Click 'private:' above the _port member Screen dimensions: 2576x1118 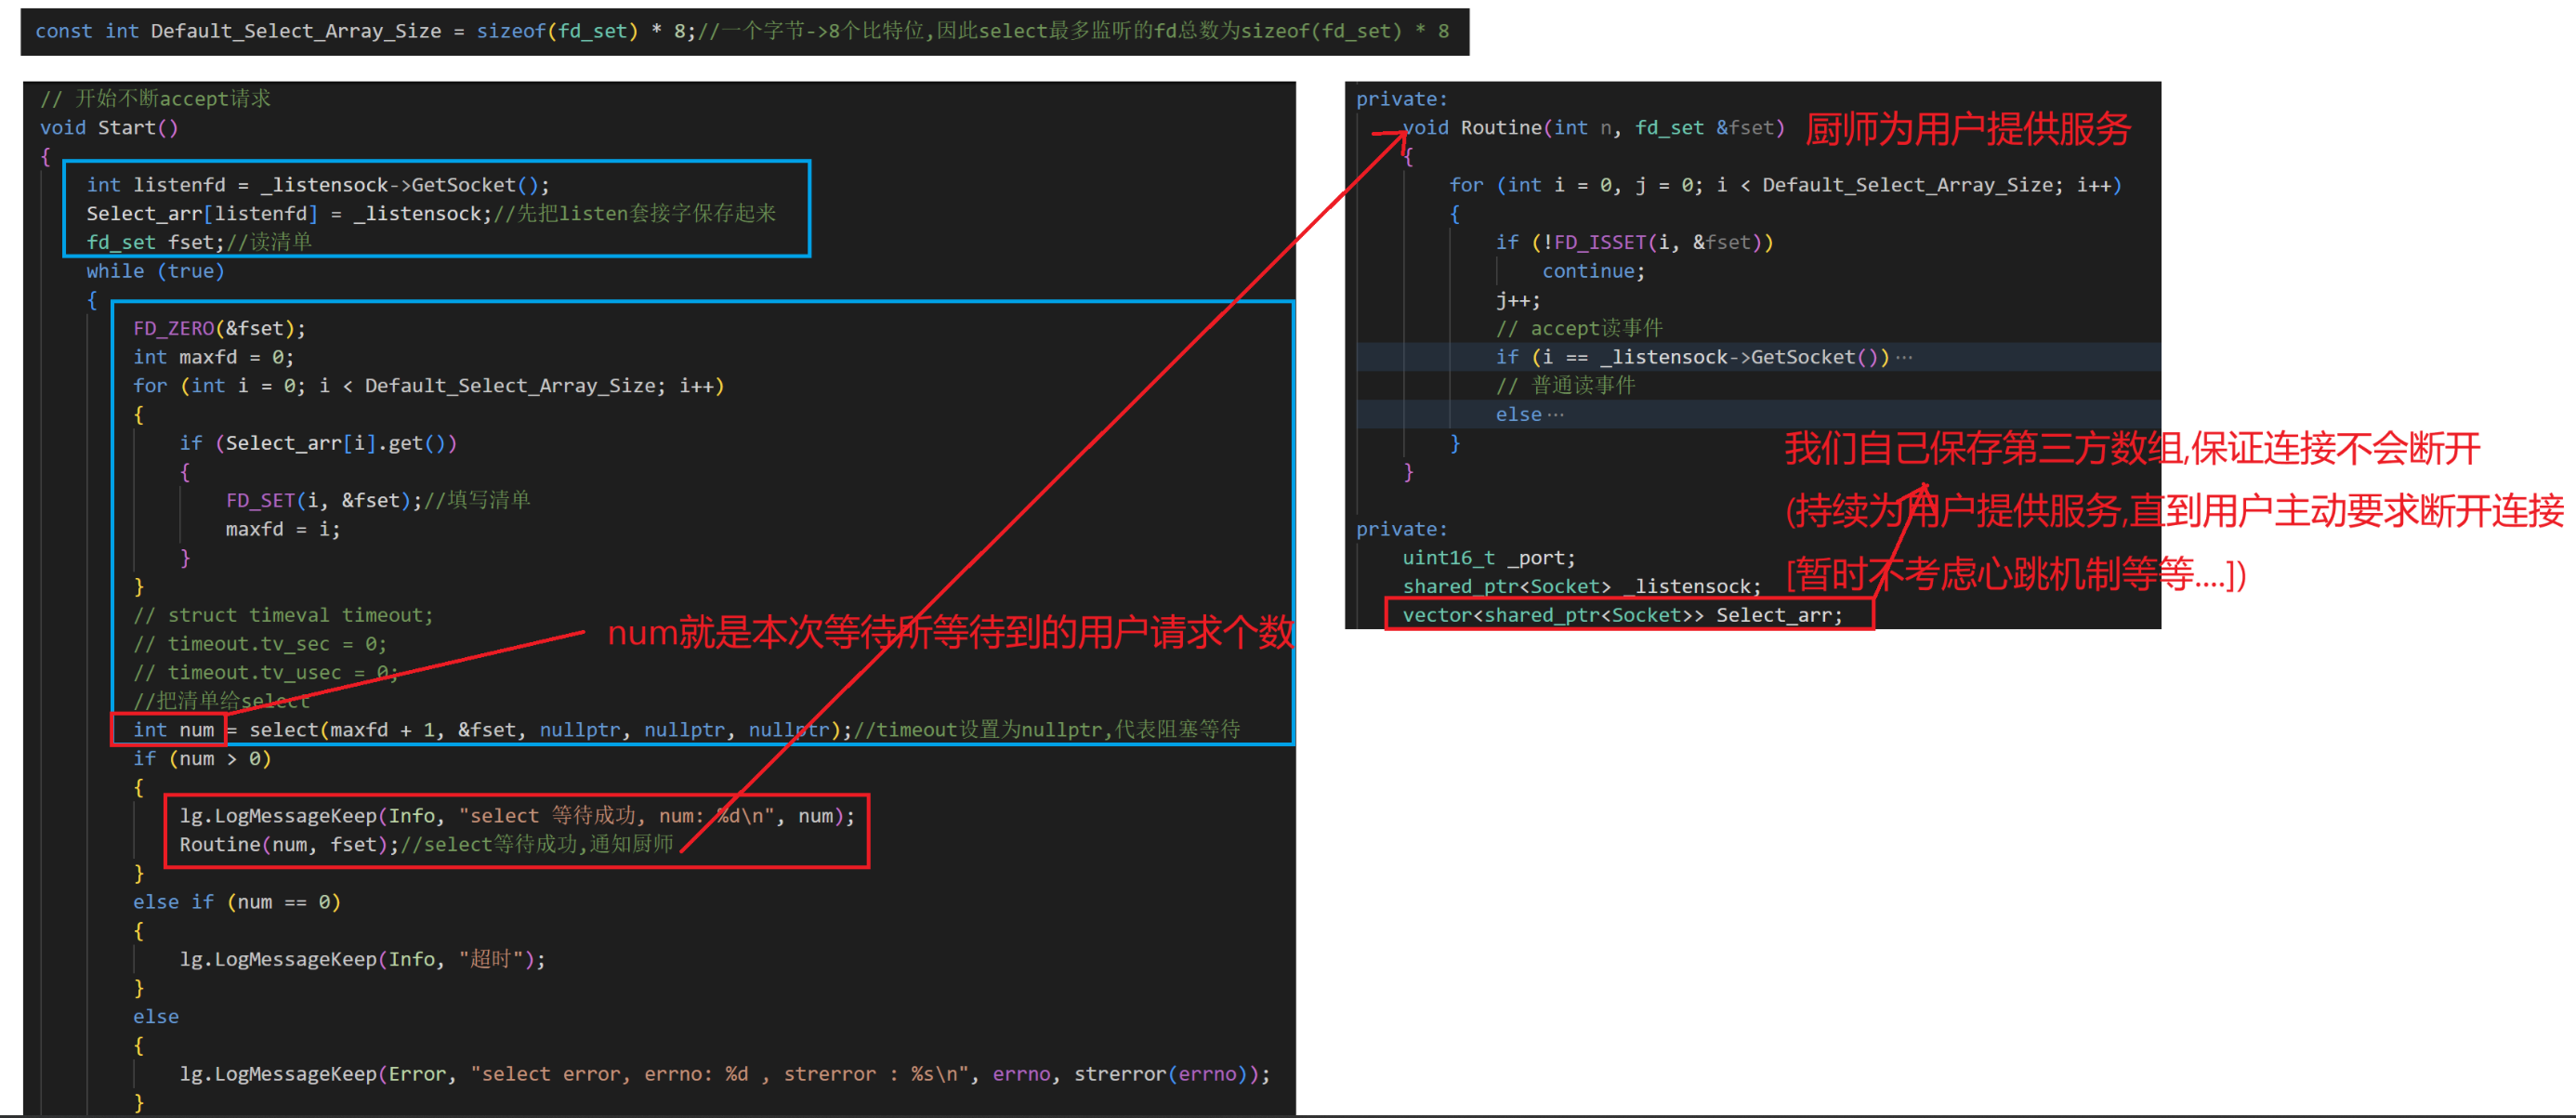[1402, 529]
